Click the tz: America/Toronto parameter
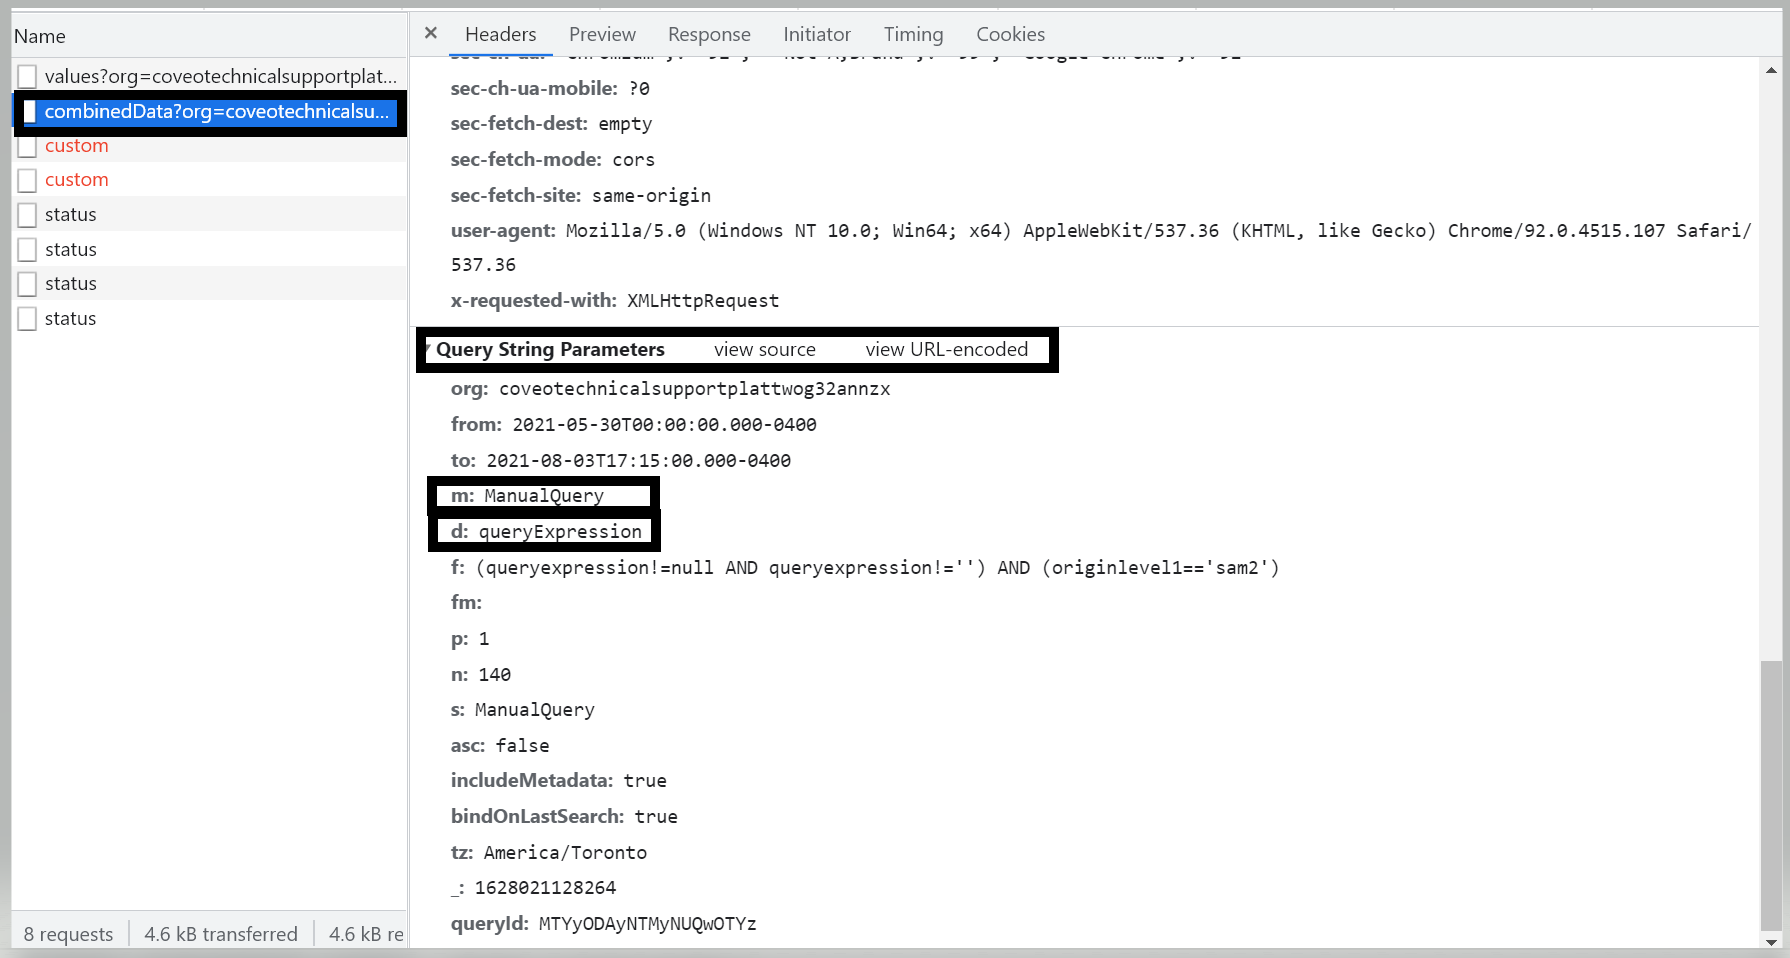1790x958 pixels. pos(549,853)
